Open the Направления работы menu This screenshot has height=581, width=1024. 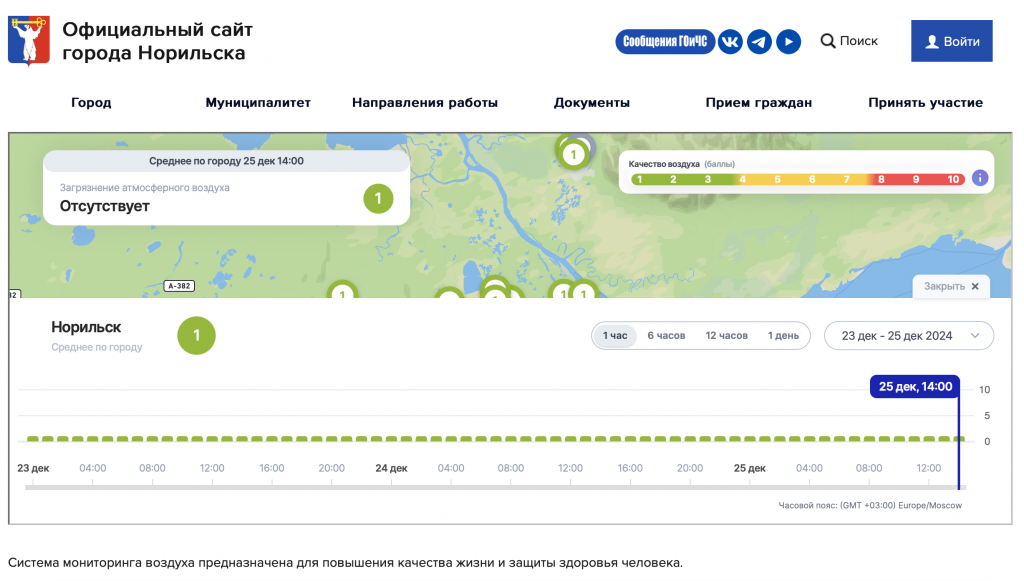425,102
